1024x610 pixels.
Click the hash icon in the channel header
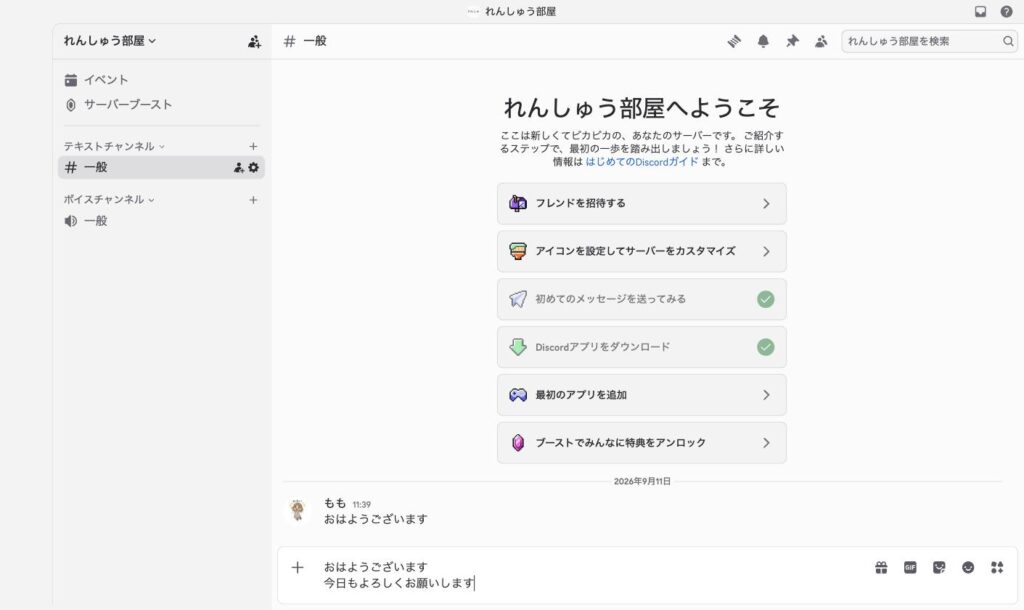289,41
